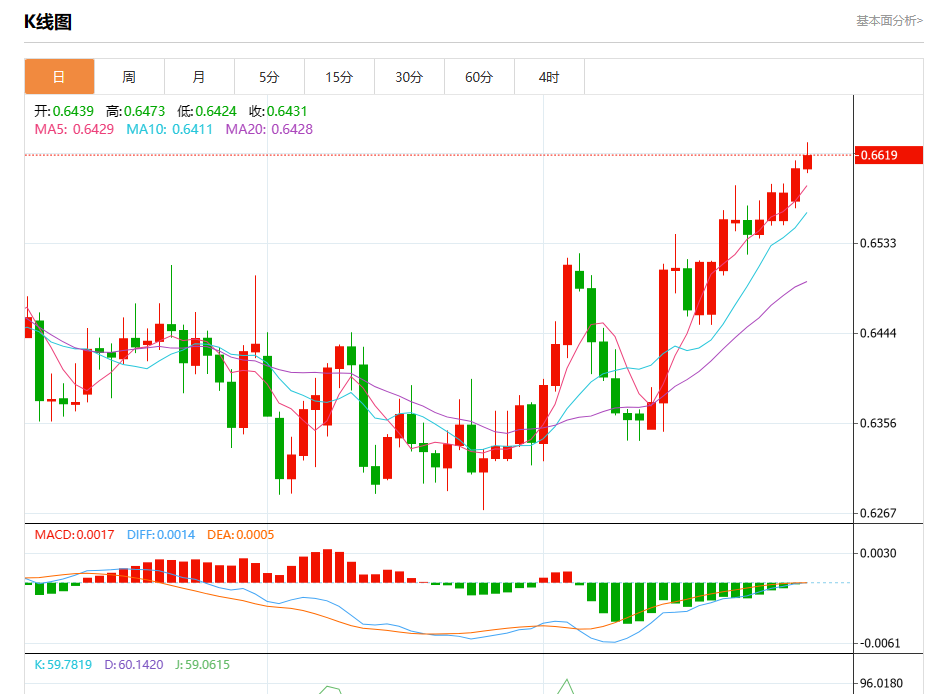Open the 基本面分析> link
Screen dimensions: 952x694
pyautogui.click(x=889, y=21)
